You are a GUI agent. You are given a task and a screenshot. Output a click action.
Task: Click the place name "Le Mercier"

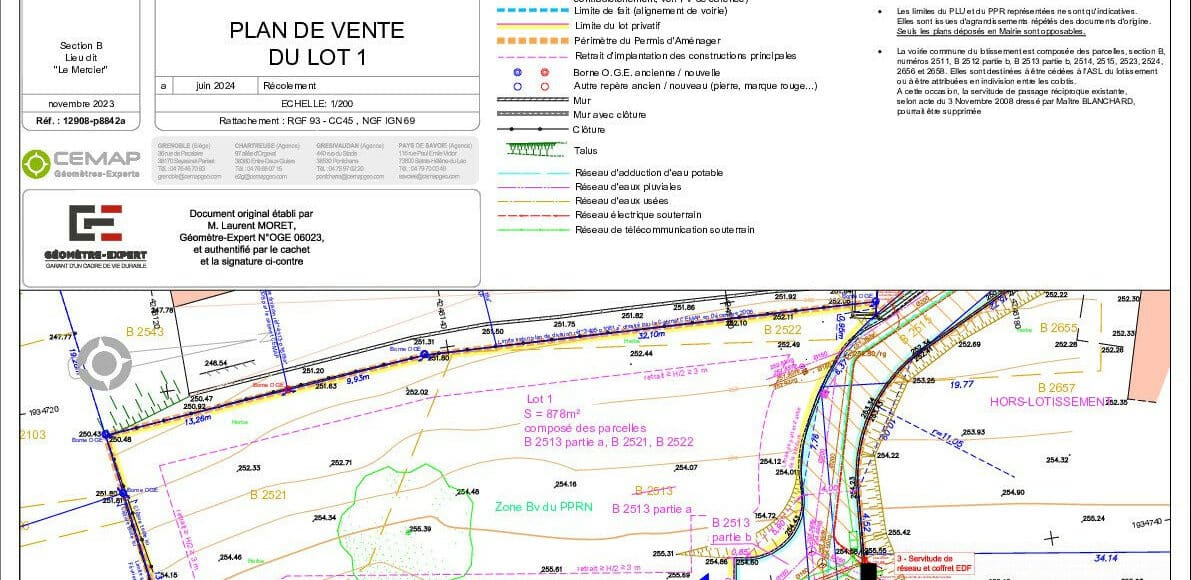[x=81, y=70]
